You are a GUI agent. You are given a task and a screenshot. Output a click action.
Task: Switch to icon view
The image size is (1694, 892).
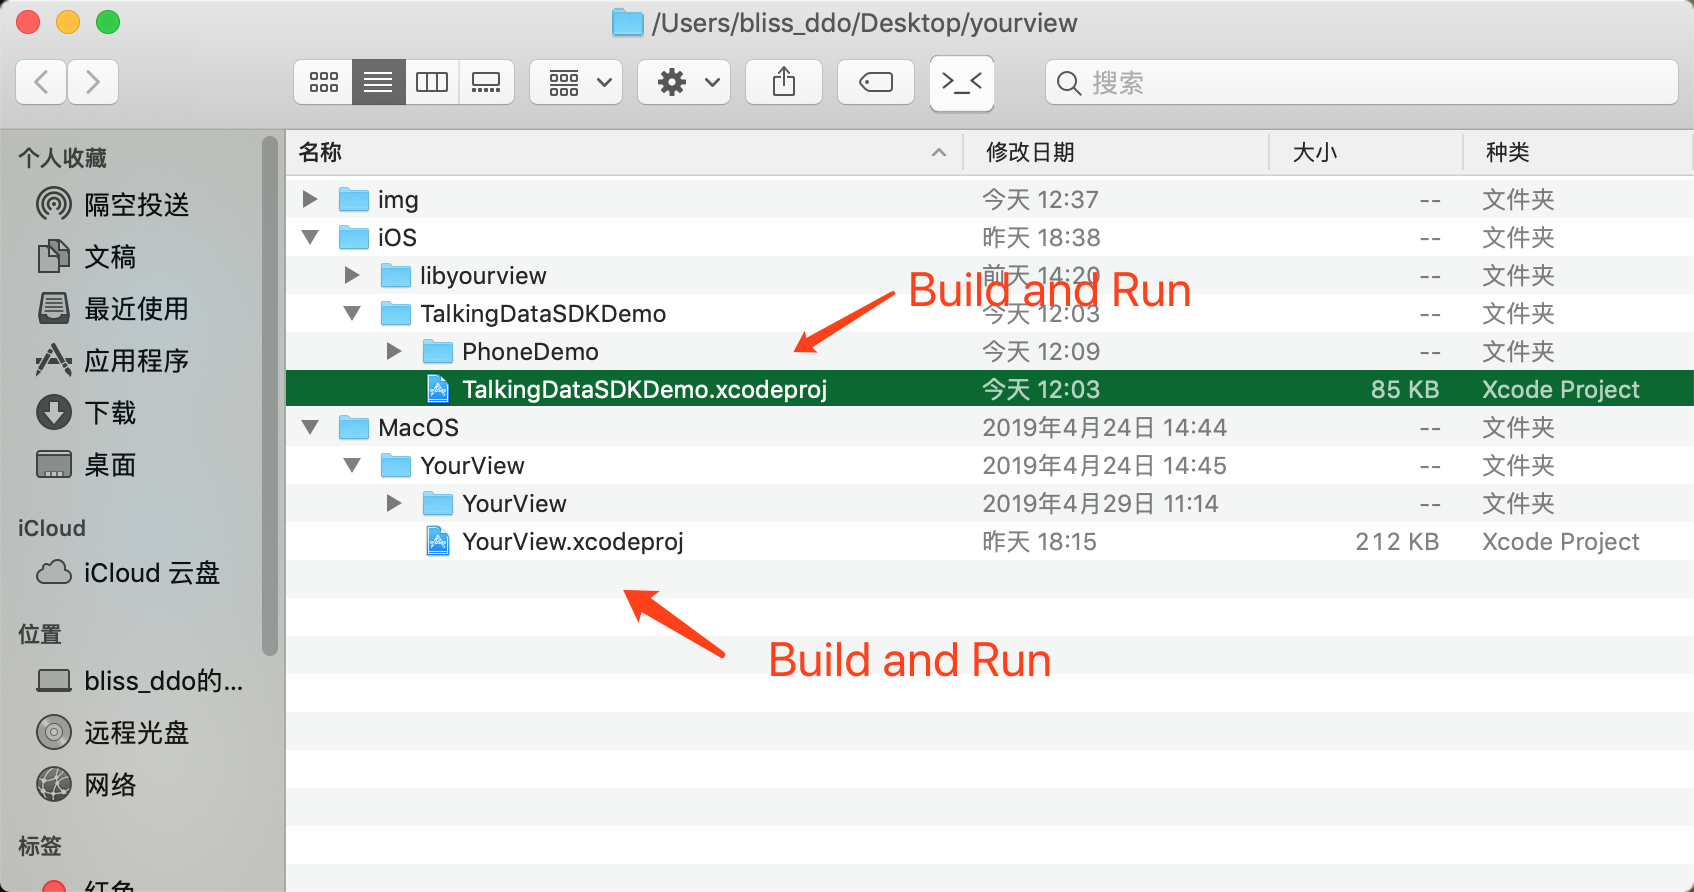point(323,82)
